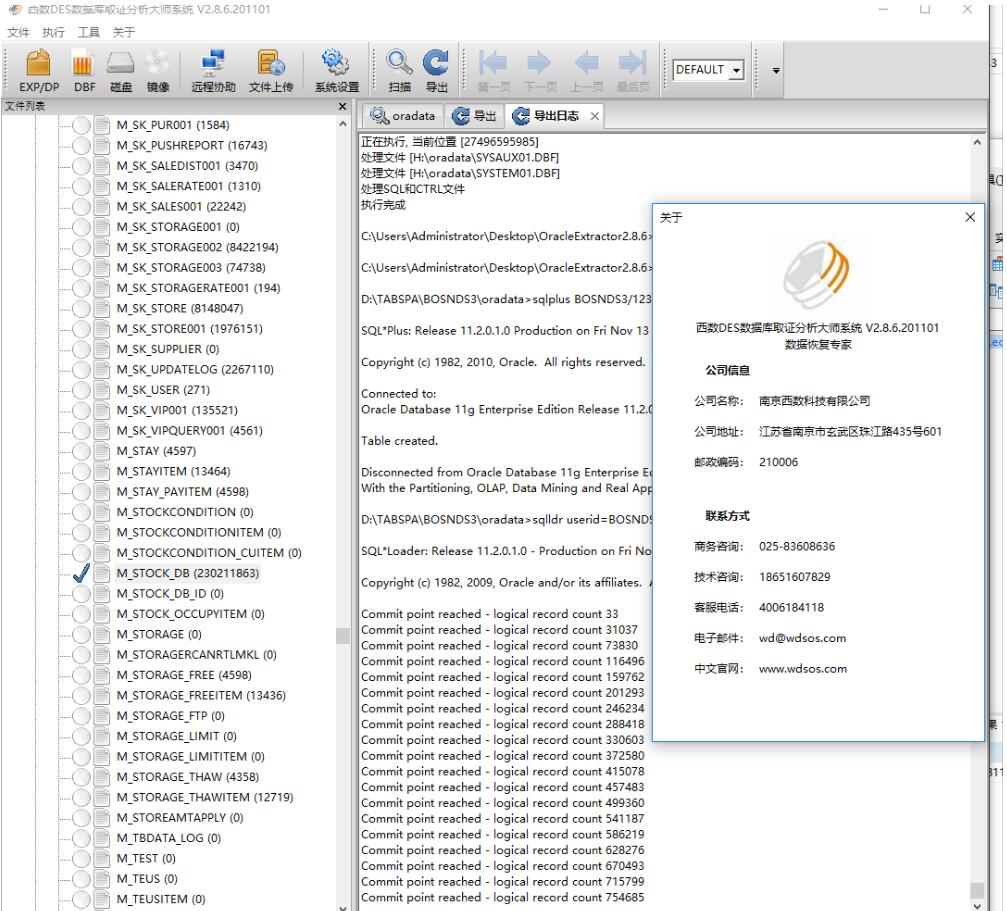The height and width of the screenshot is (911, 1007).
Task: Click the DBF toolbar icon
Action: pos(83,71)
